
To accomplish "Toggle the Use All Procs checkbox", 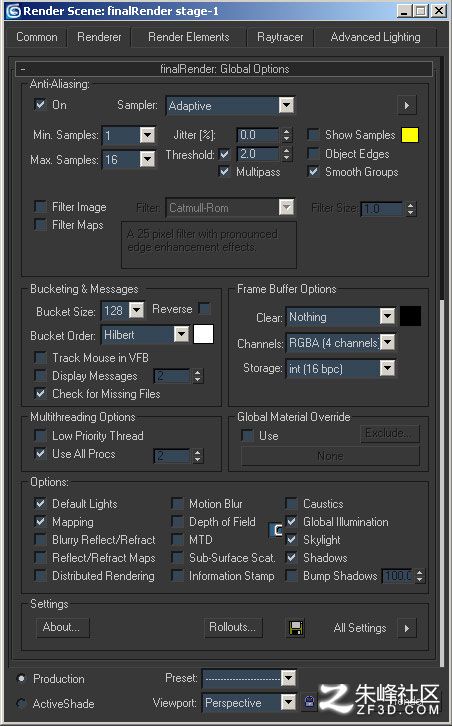I will point(40,453).
